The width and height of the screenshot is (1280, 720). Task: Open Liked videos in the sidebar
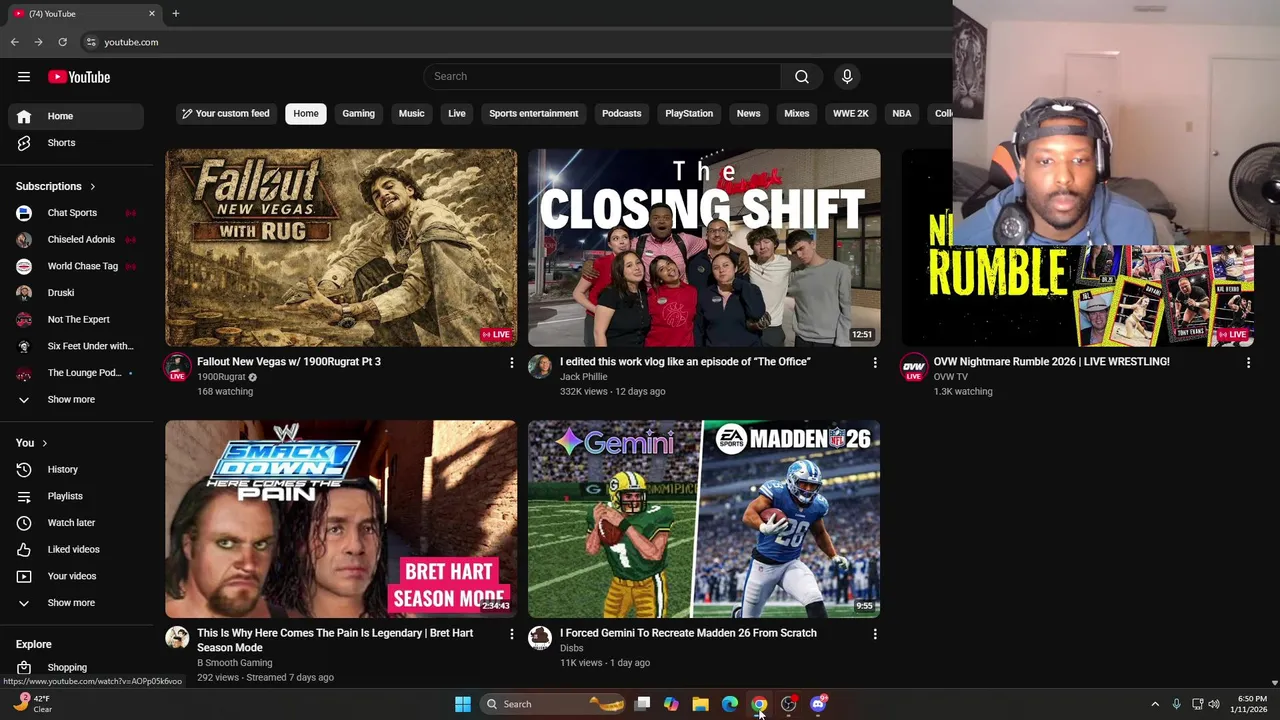point(76,549)
